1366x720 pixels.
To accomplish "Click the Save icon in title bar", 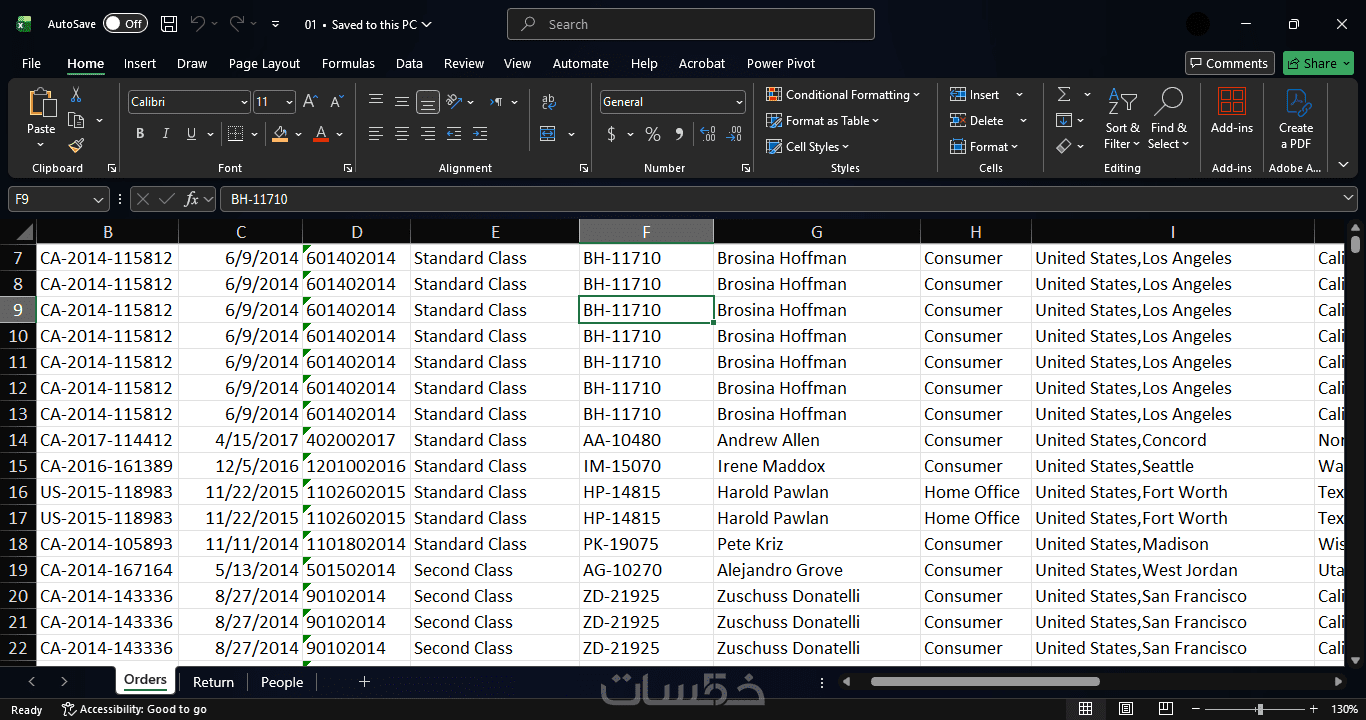I will coord(169,24).
